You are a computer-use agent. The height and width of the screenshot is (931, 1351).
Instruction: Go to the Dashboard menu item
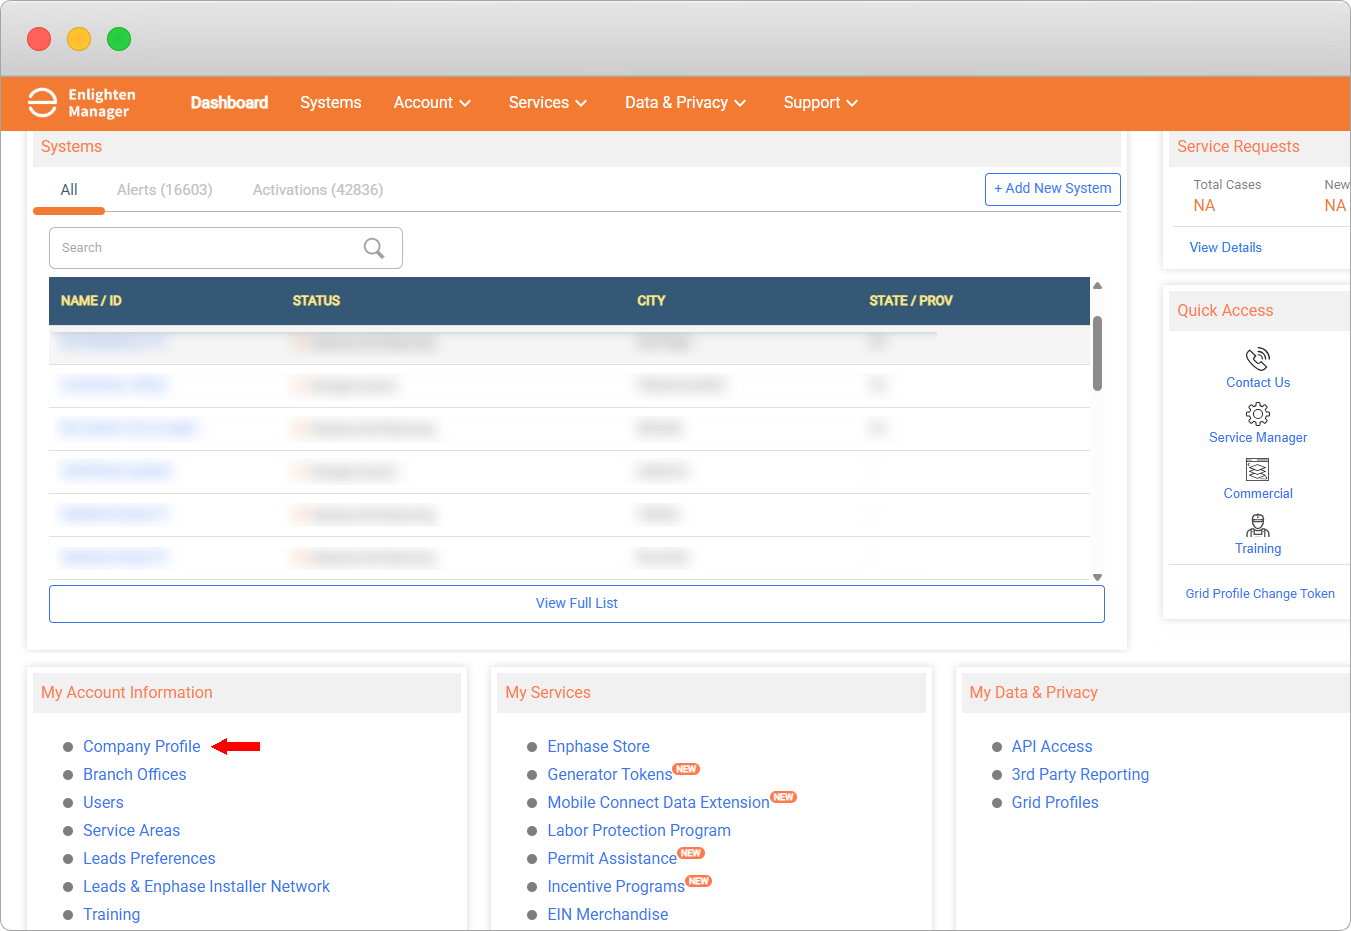[229, 103]
